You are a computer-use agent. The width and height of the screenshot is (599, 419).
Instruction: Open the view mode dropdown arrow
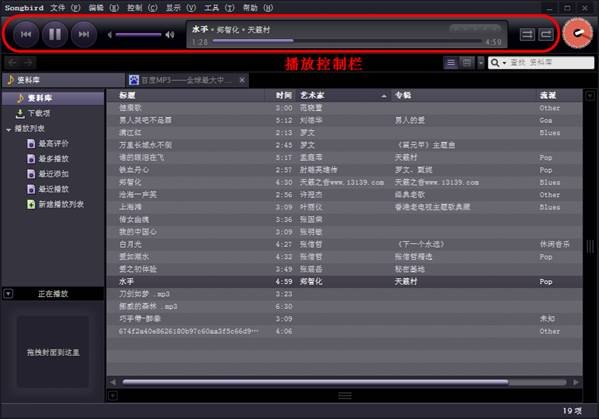pos(481,63)
